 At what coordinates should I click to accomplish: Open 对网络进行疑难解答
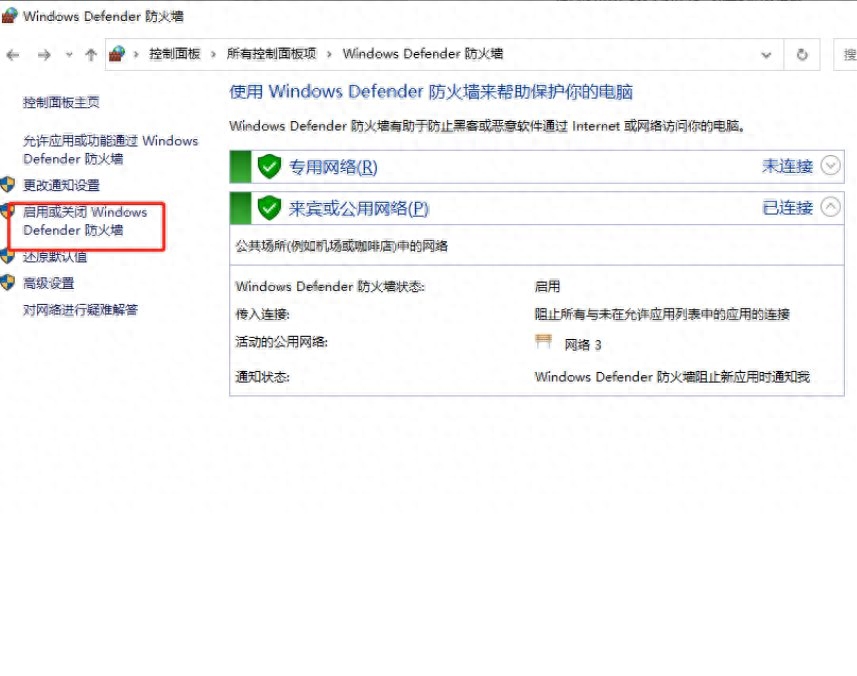pos(81,310)
